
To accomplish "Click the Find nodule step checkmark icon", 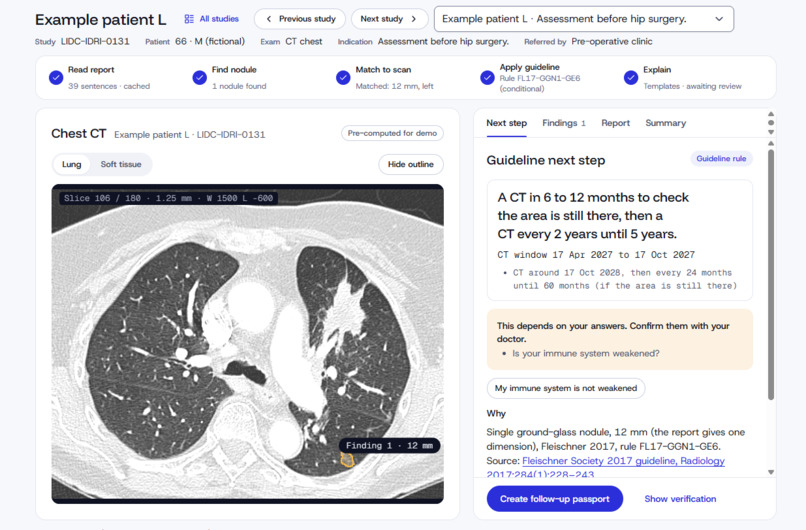I will [x=199, y=78].
